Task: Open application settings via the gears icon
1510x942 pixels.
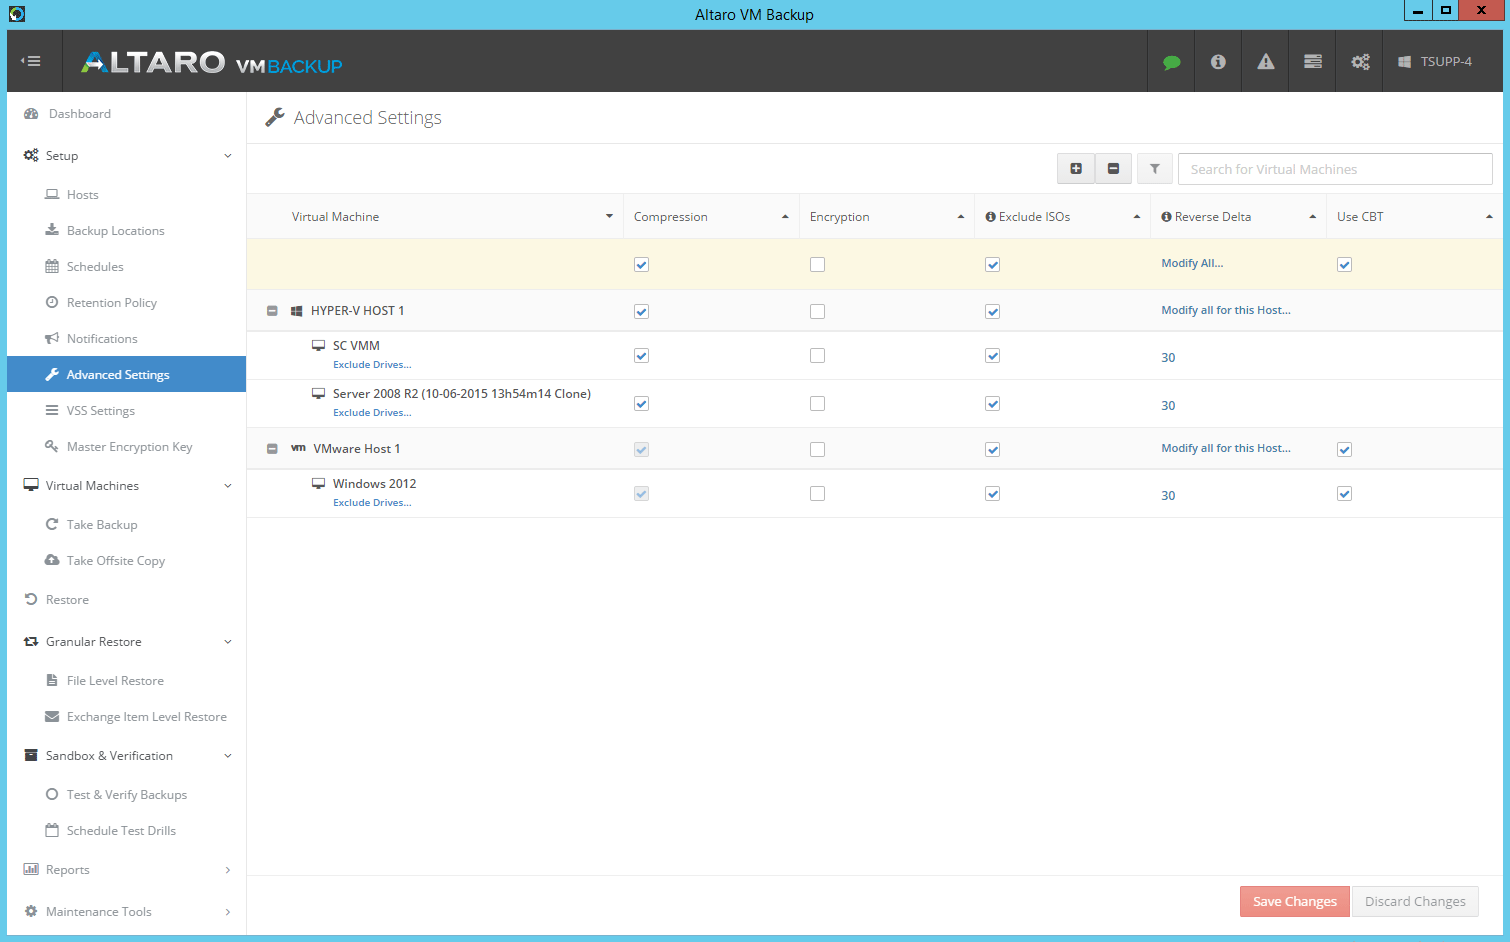Action: [1358, 61]
